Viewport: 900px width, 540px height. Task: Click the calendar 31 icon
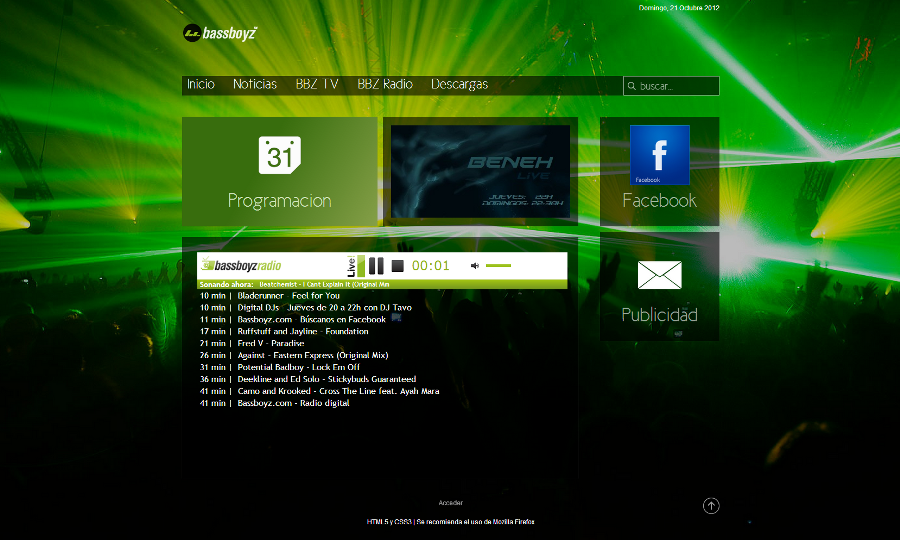pos(280,155)
